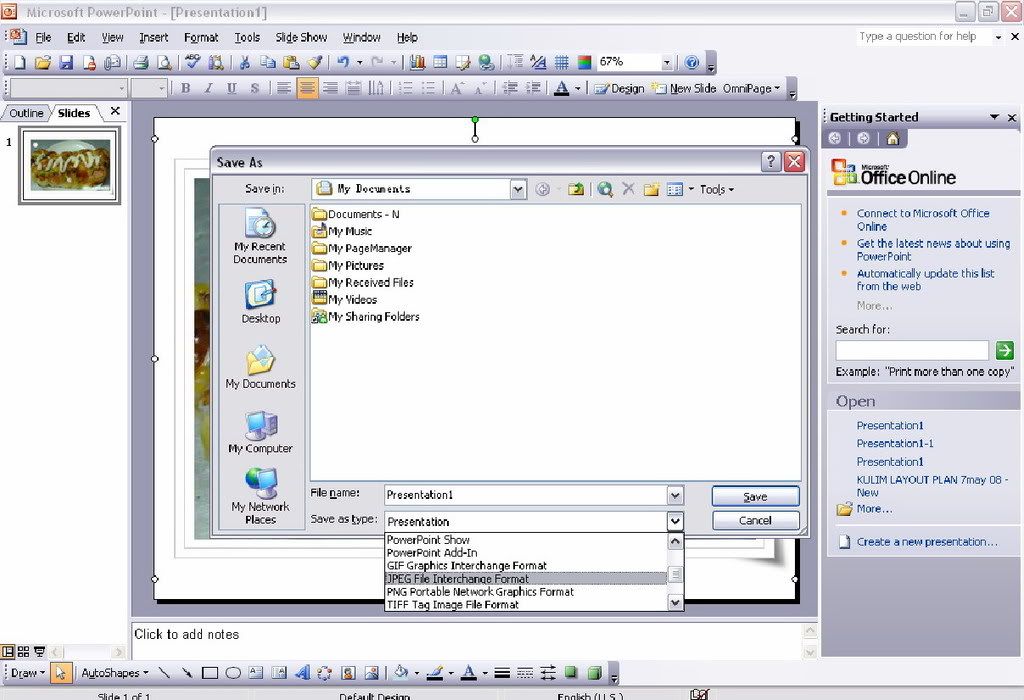Click Search the Web icon in Save As
Image resolution: width=1024 pixels, height=700 pixels.
[x=605, y=189]
